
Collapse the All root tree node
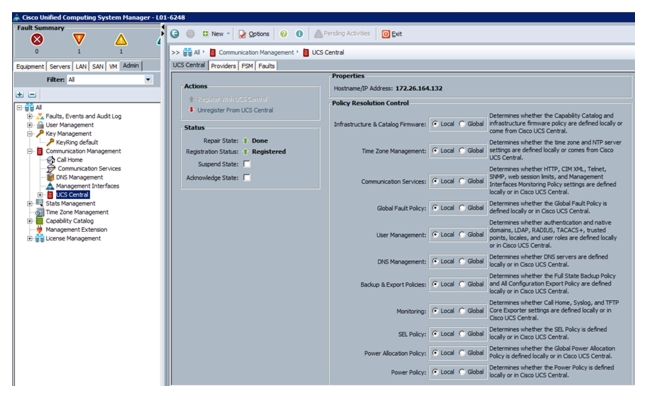click(x=19, y=108)
